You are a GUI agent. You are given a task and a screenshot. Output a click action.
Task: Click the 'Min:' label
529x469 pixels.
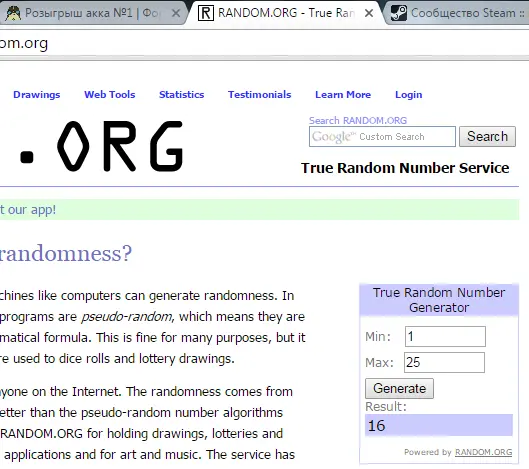click(x=378, y=337)
